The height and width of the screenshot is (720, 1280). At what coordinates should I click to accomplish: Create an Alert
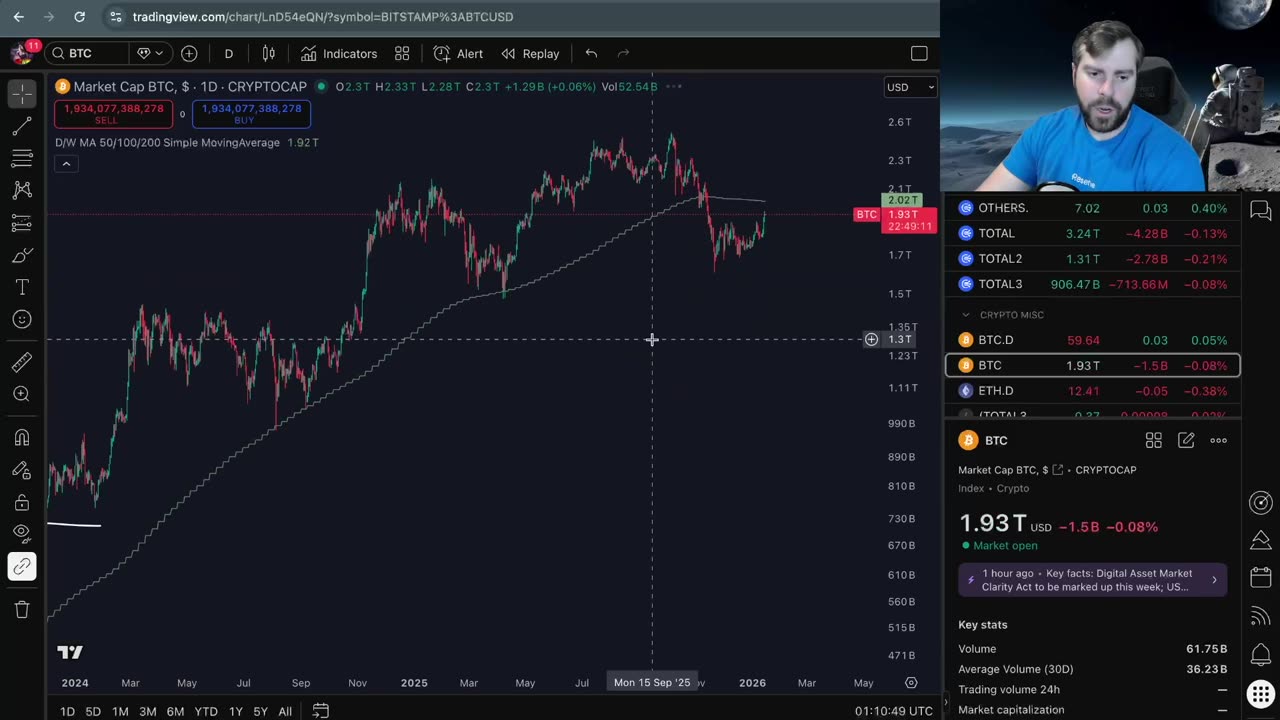click(458, 53)
